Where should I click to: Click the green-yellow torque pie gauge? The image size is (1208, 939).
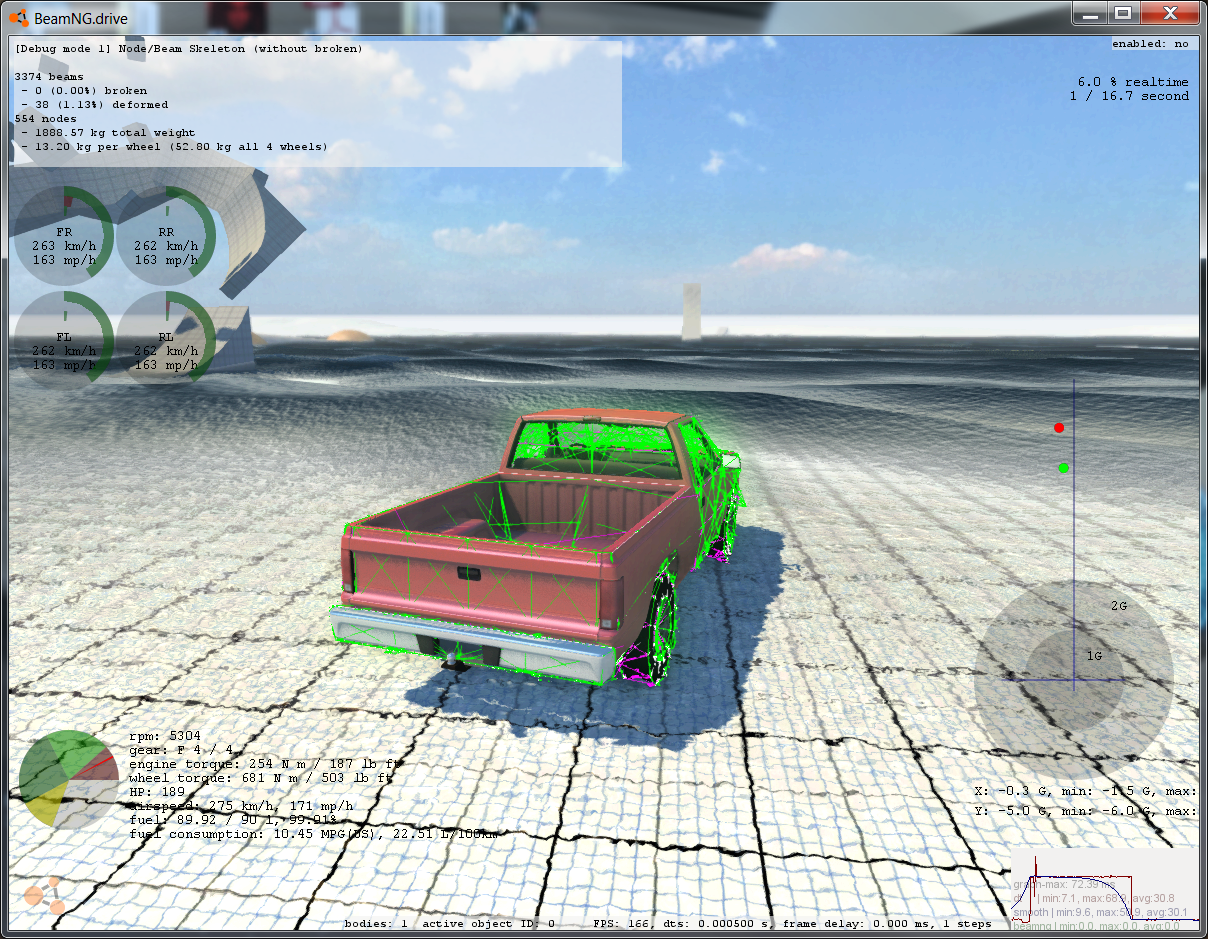click(x=68, y=779)
